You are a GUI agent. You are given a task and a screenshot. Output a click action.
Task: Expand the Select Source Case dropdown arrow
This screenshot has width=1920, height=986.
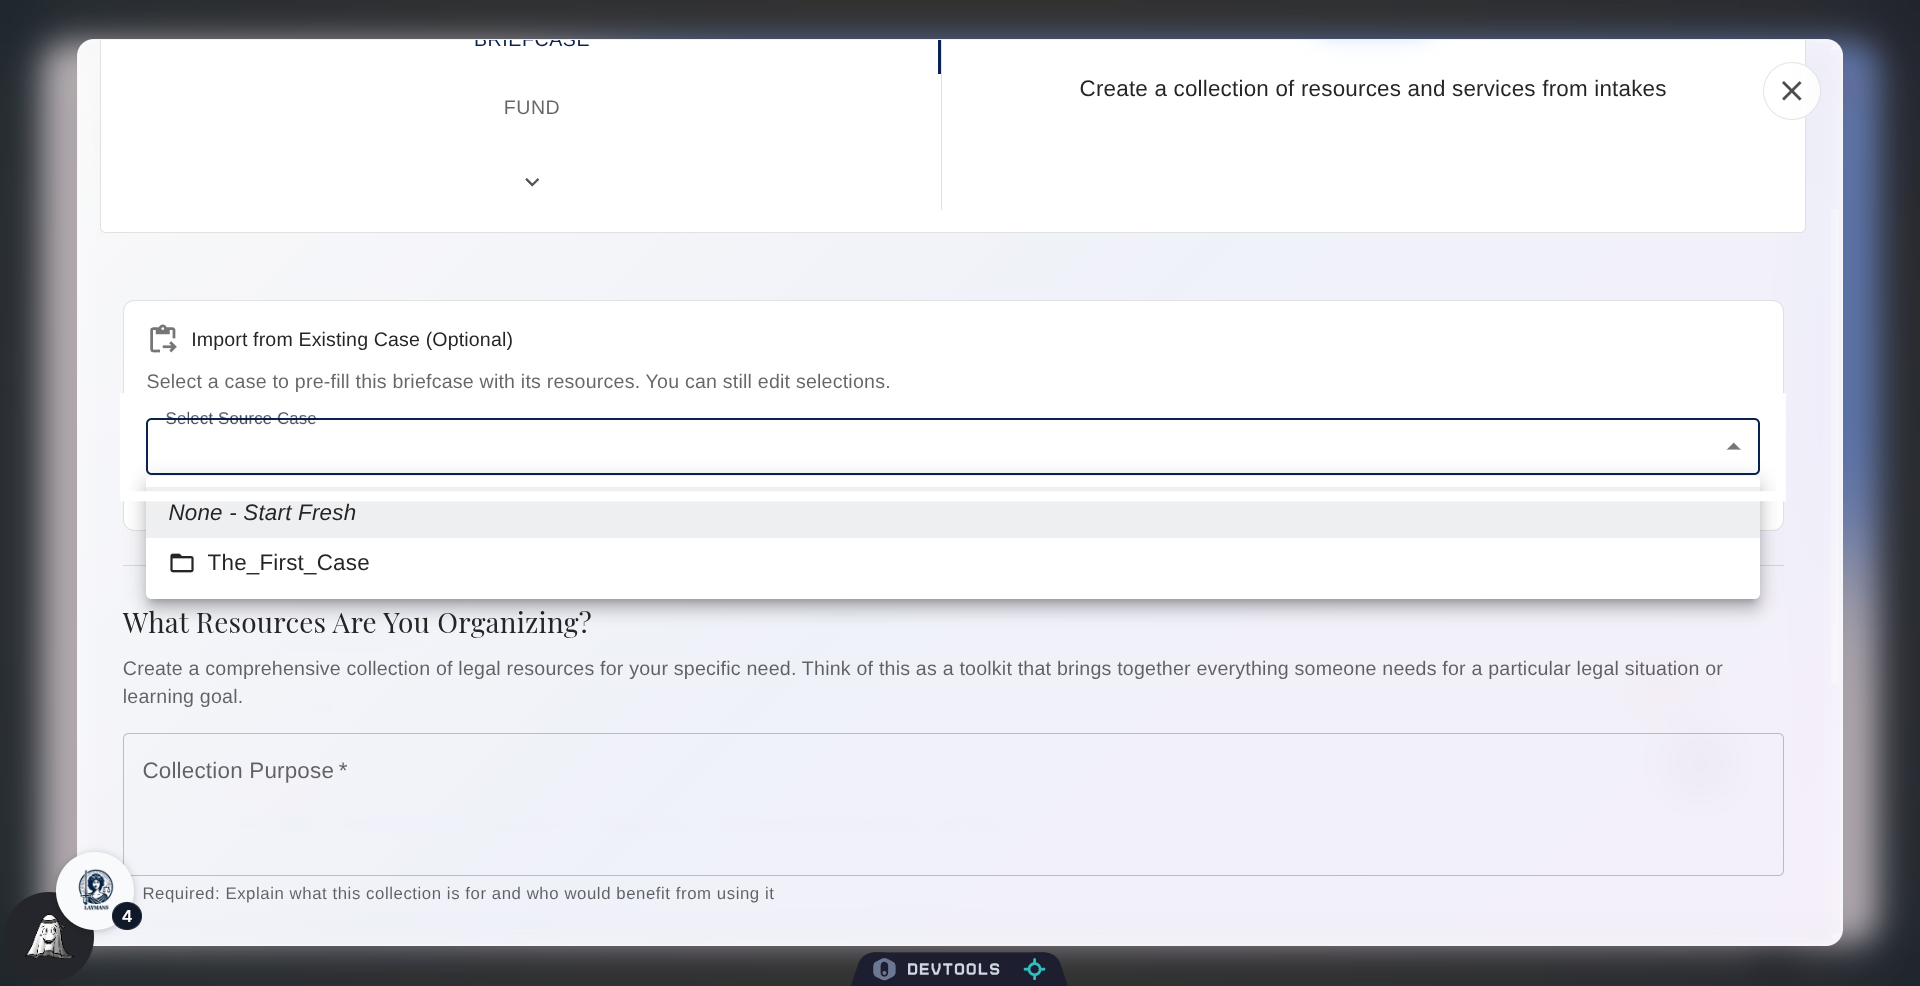1734,446
